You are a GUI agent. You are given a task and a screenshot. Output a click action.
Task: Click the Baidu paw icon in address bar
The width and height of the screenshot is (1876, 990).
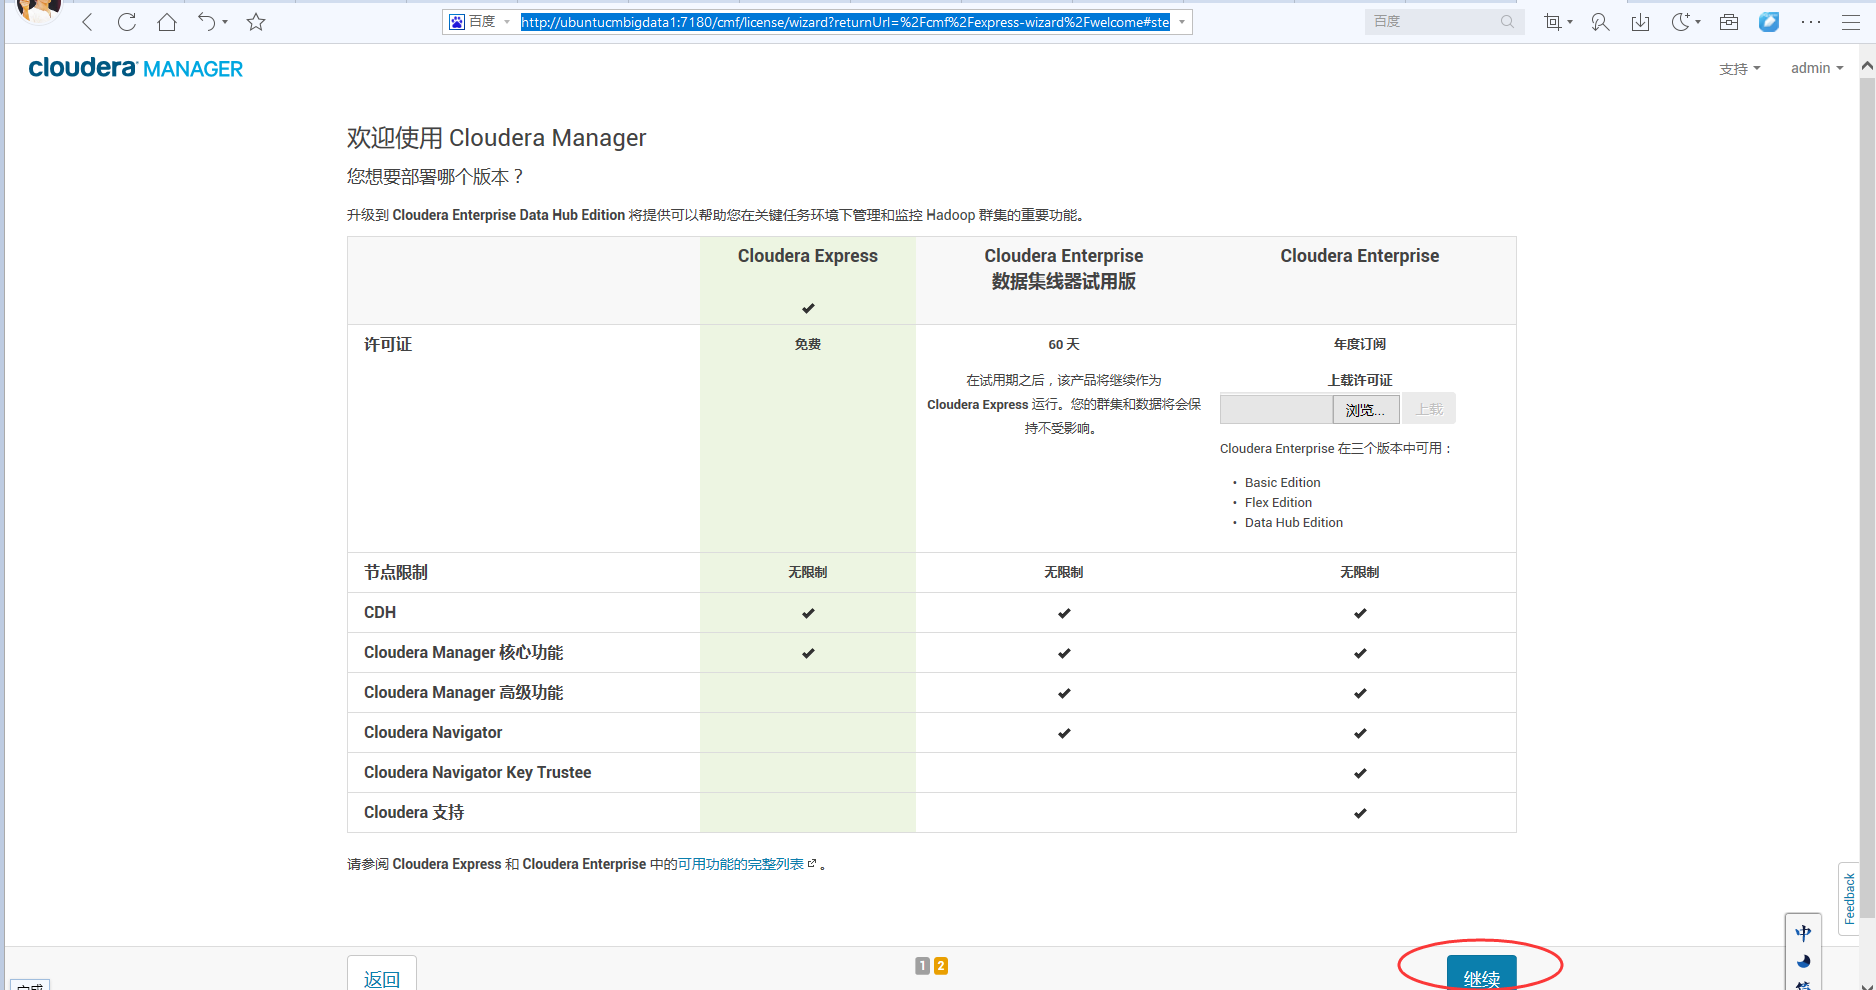click(457, 22)
